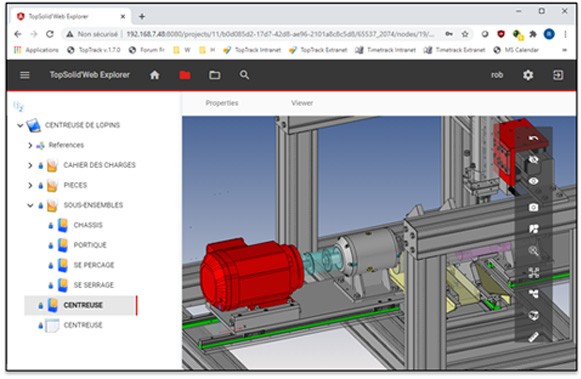The height and width of the screenshot is (379, 581).
Task: Switch to the Properties tab
Action: pos(222,103)
